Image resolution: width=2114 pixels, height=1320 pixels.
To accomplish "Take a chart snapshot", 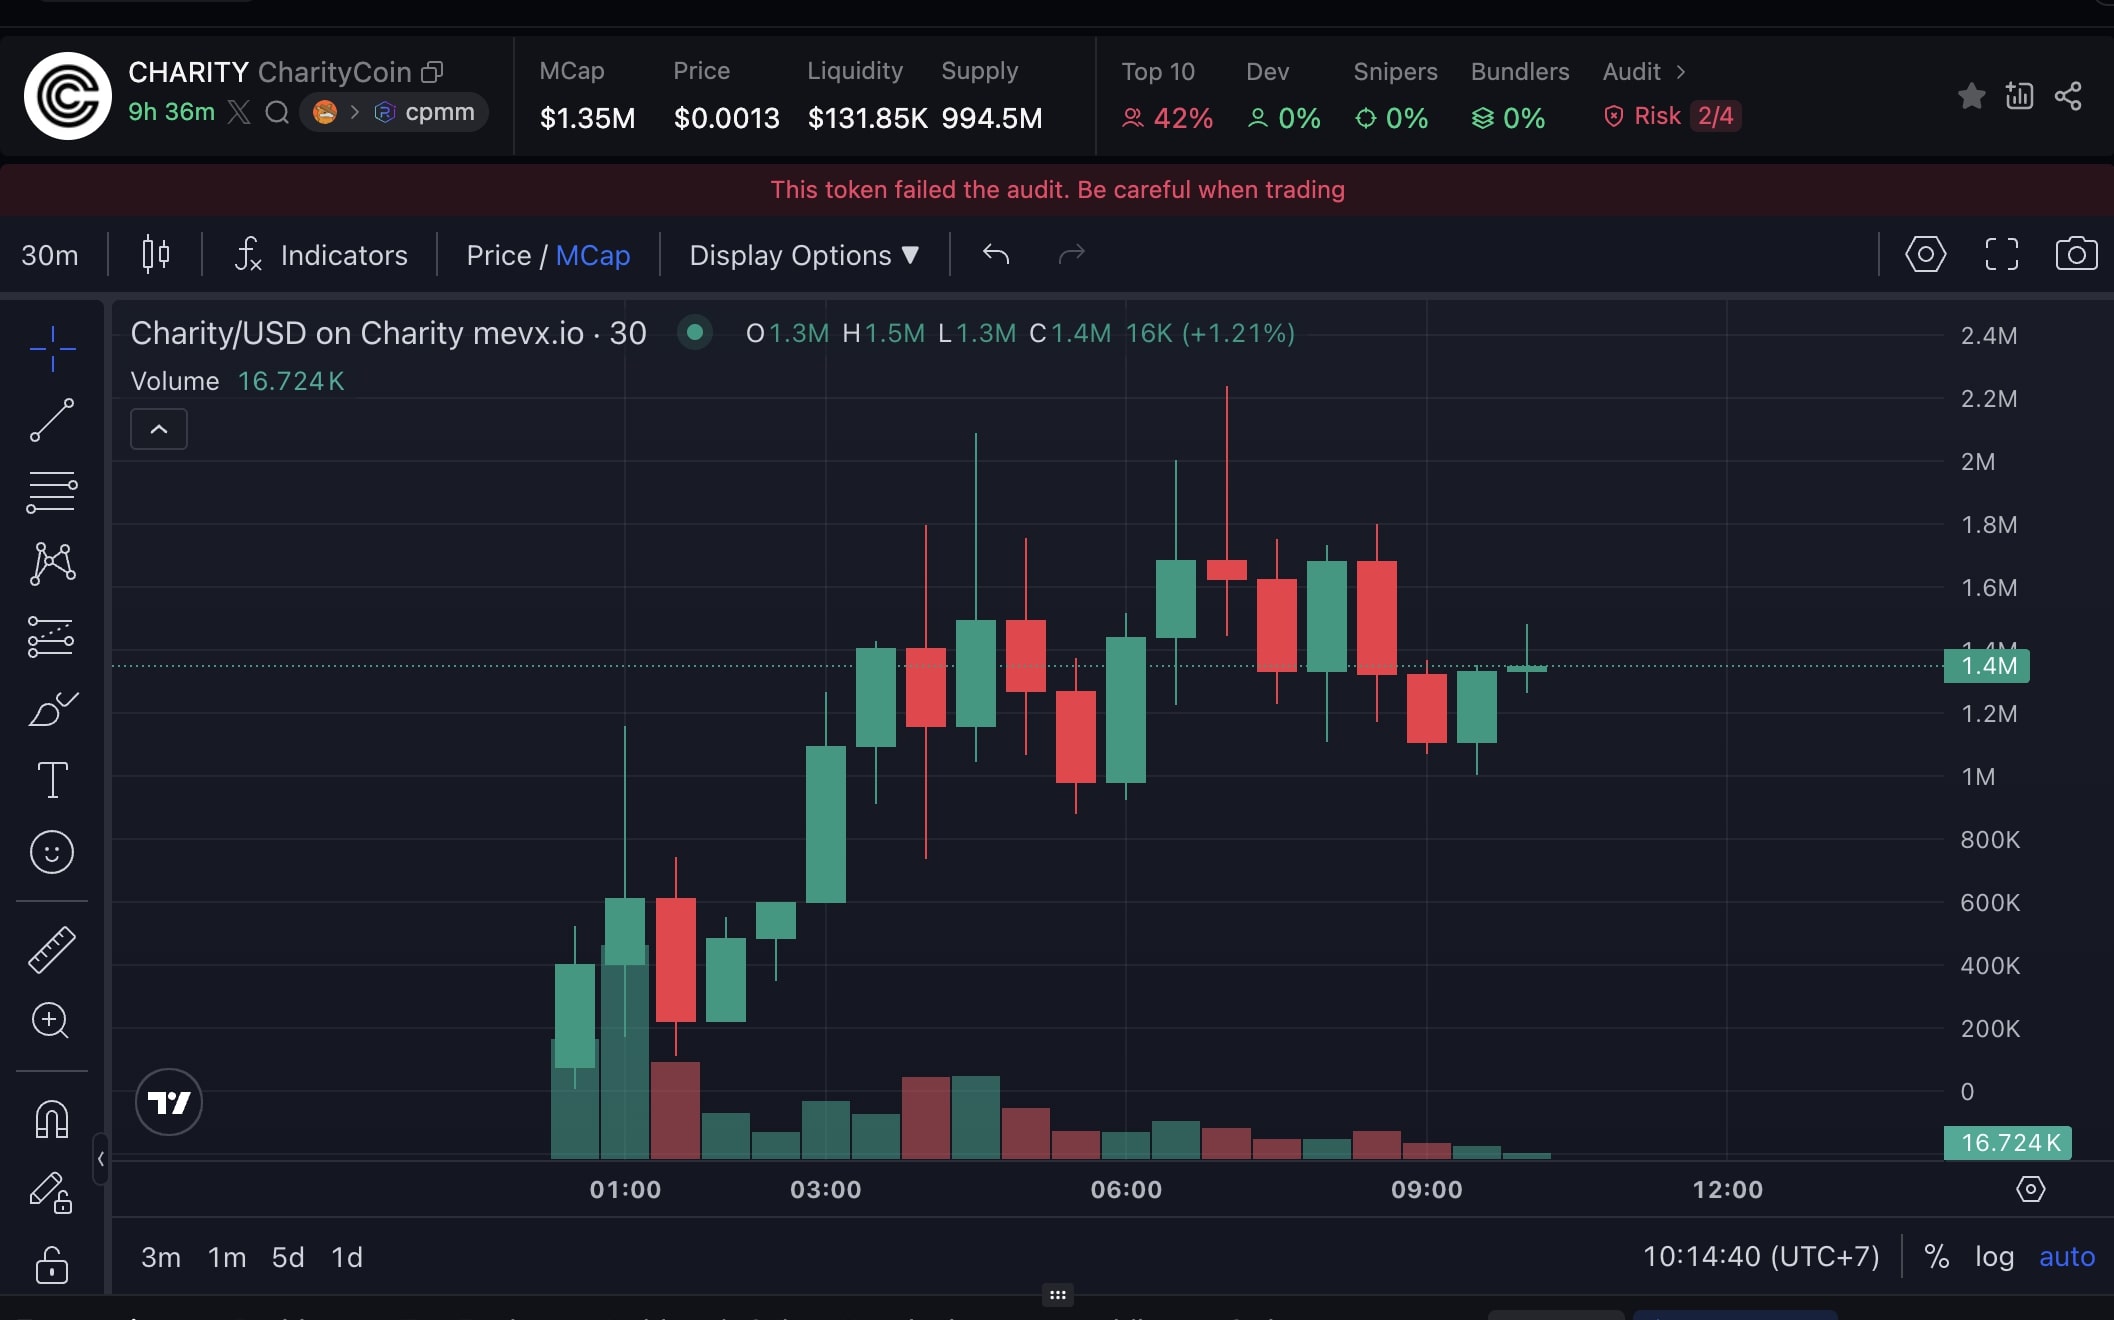I will [2077, 254].
